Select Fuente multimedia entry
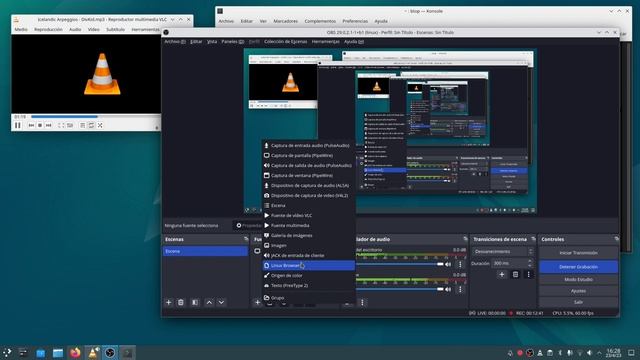The height and width of the screenshot is (360, 640). 309,225
